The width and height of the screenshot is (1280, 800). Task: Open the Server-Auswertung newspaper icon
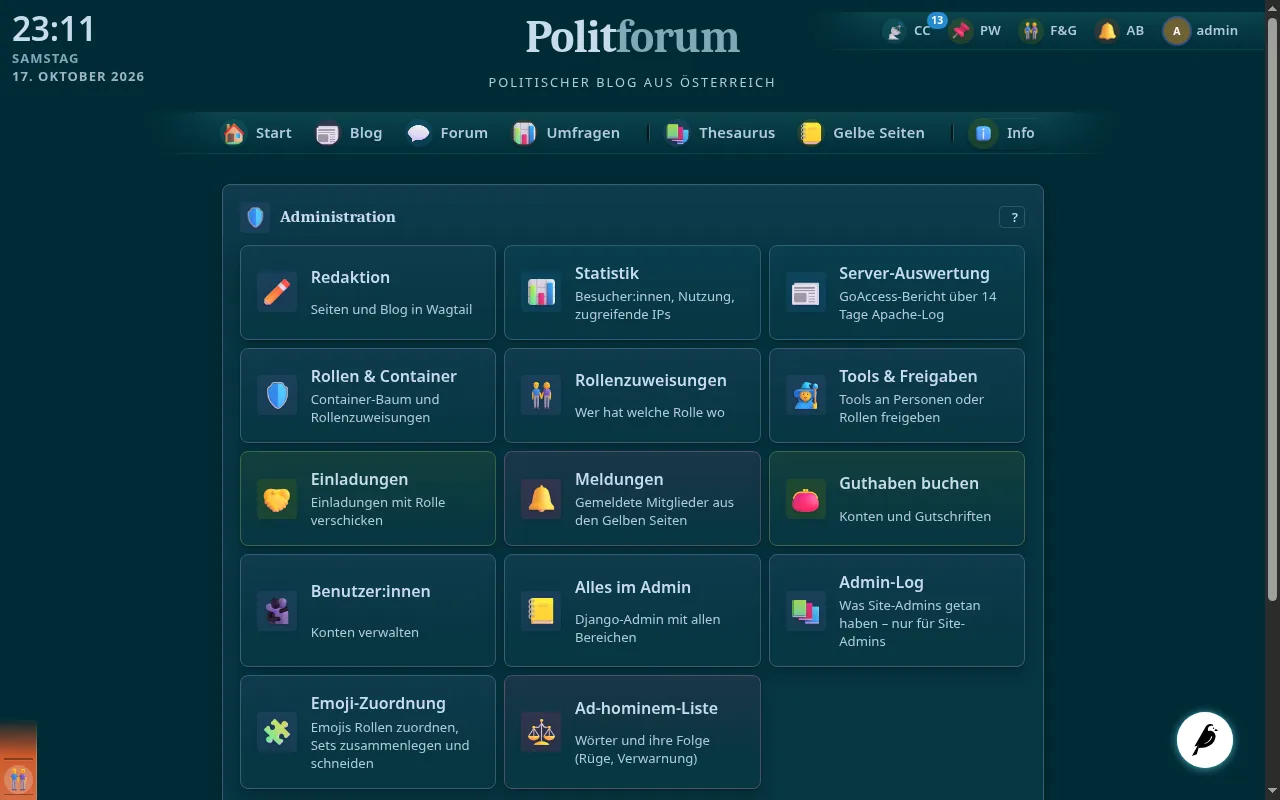point(805,292)
